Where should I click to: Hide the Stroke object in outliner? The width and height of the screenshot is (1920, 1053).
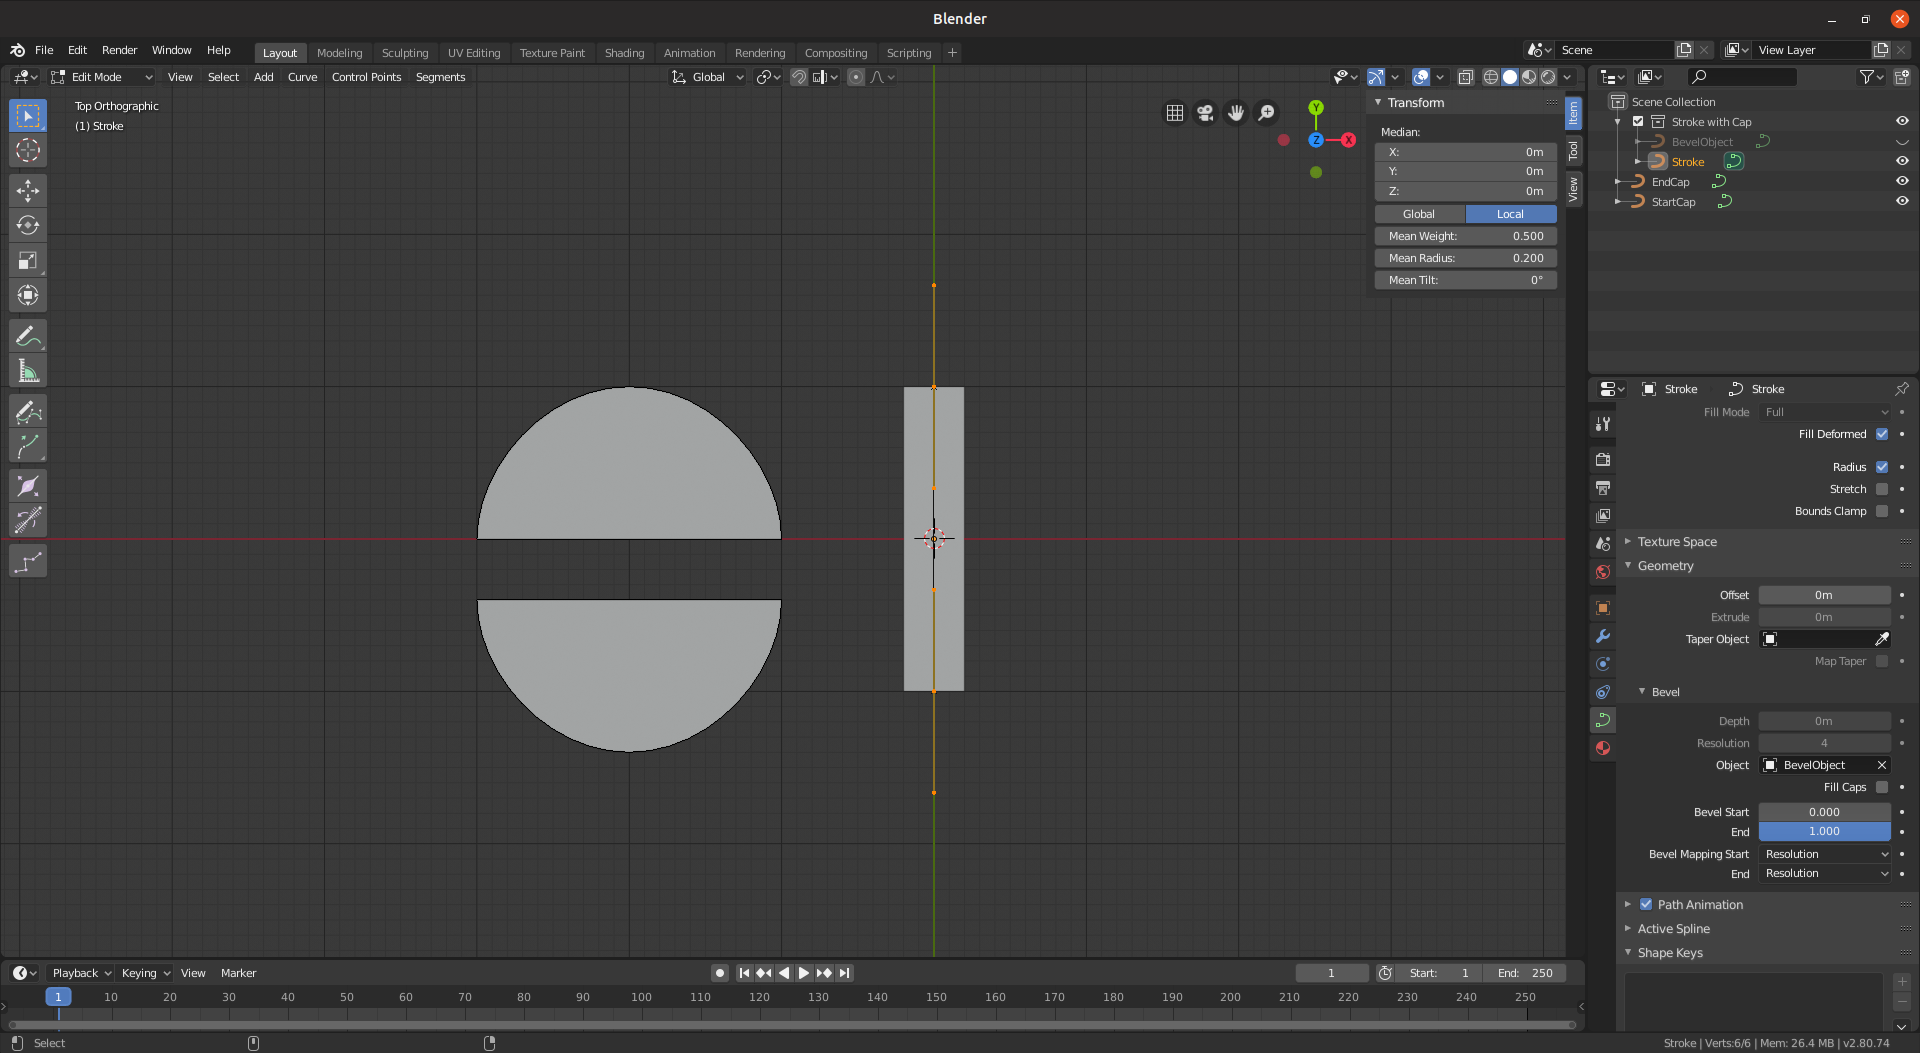(1902, 161)
